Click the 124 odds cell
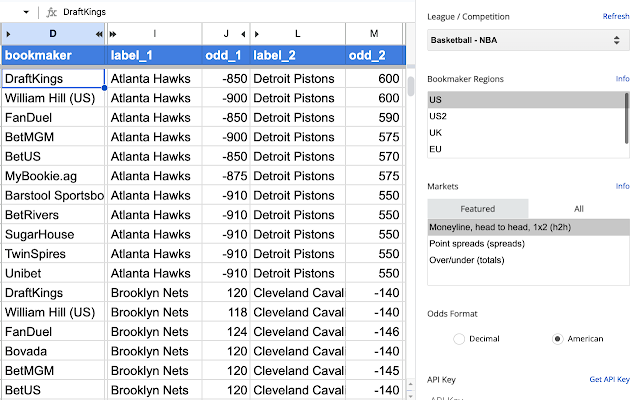 click(226, 332)
